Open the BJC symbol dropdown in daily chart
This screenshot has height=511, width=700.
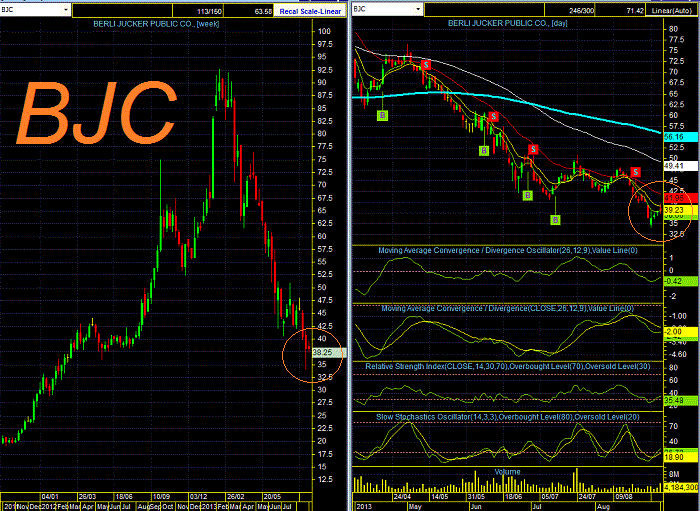418,9
